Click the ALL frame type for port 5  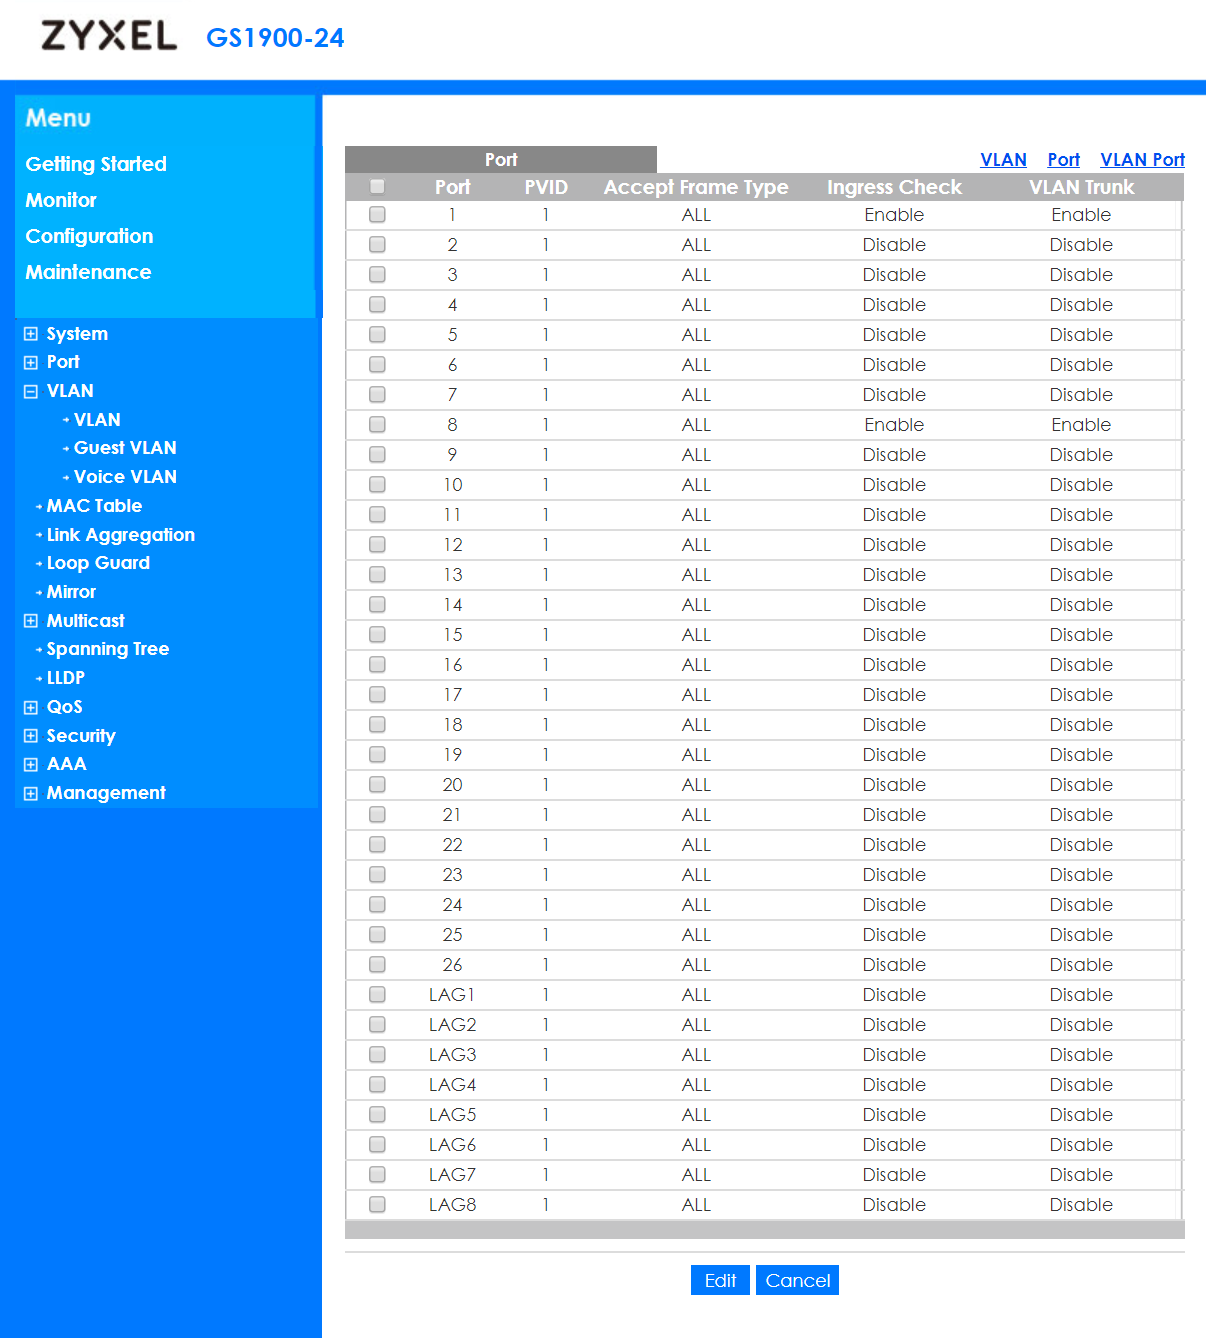click(x=696, y=335)
